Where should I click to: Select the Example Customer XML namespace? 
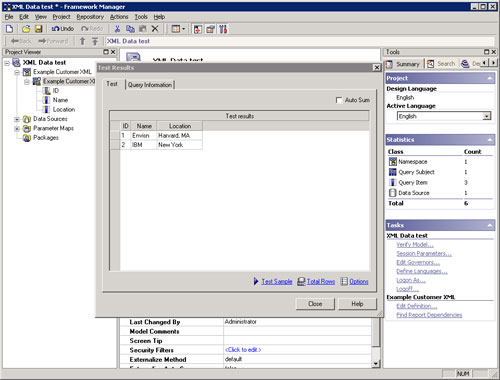[x=62, y=72]
